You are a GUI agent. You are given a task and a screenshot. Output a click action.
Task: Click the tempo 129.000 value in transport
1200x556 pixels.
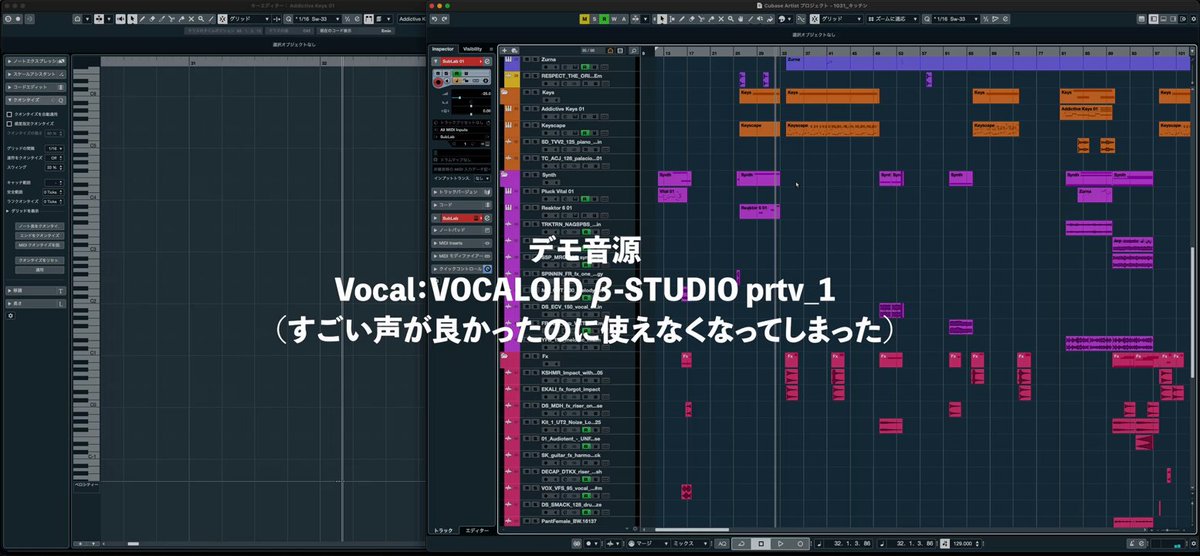click(961, 543)
